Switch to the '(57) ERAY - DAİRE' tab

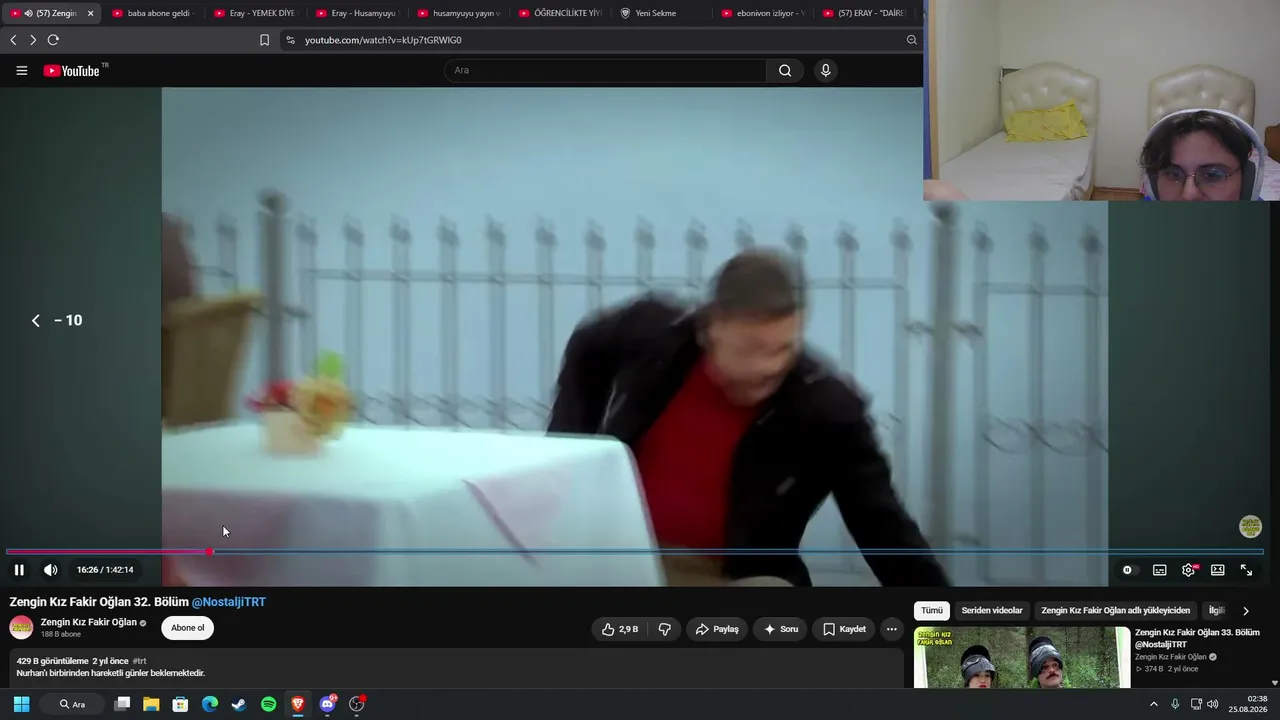[864, 13]
